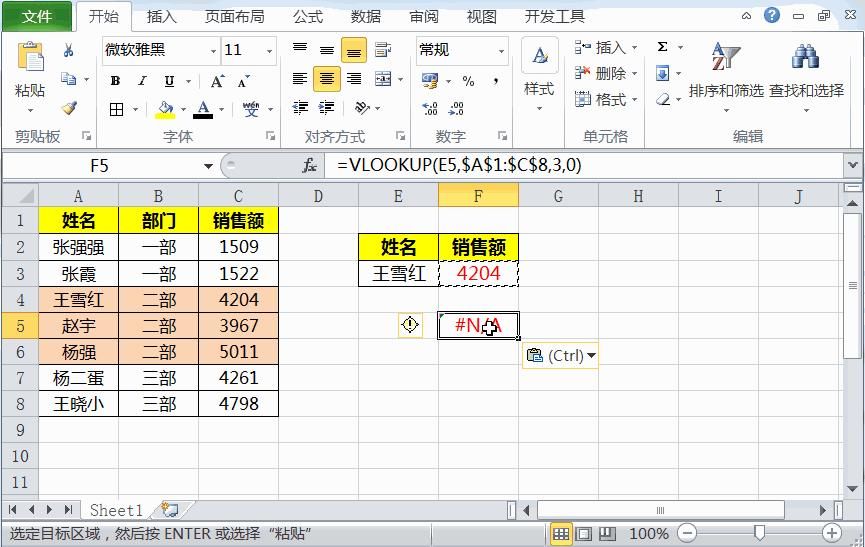Image resolution: width=865 pixels, height=547 pixels.
Task: Apply the black font color A
Action: pos(204,109)
